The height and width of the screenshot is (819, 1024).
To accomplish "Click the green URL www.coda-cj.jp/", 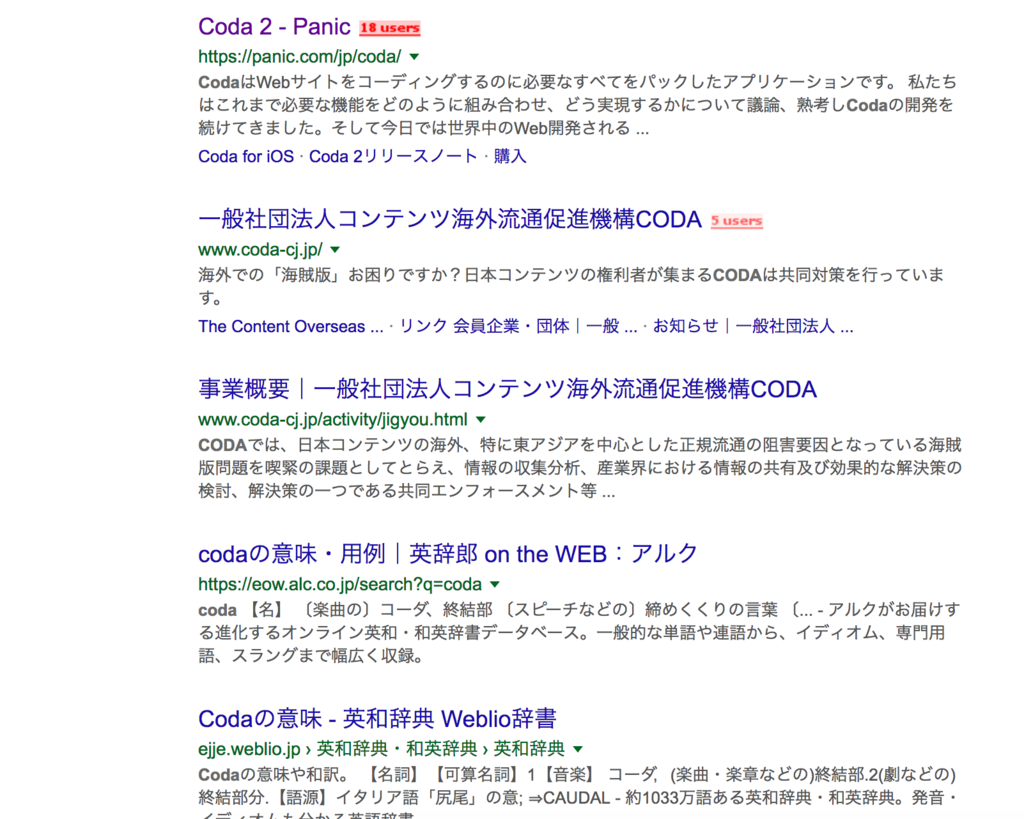I will coord(261,249).
